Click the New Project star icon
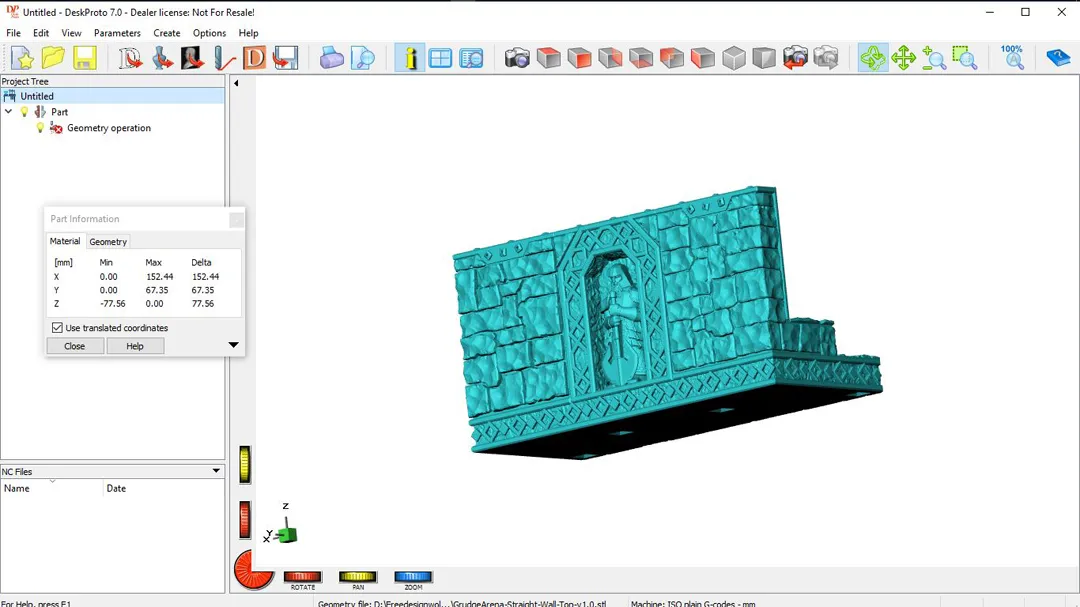The width and height of the screenshot is (1080, 607). coord(22,59)
